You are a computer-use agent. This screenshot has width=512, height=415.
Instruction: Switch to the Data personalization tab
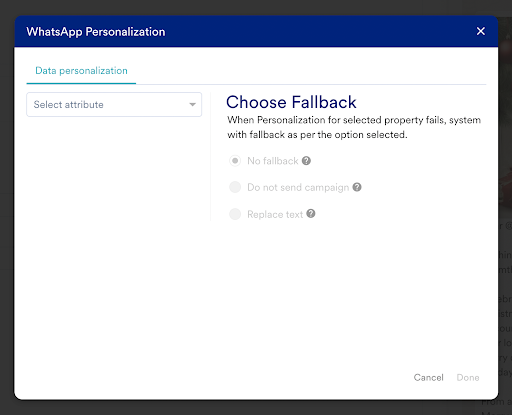81,71
